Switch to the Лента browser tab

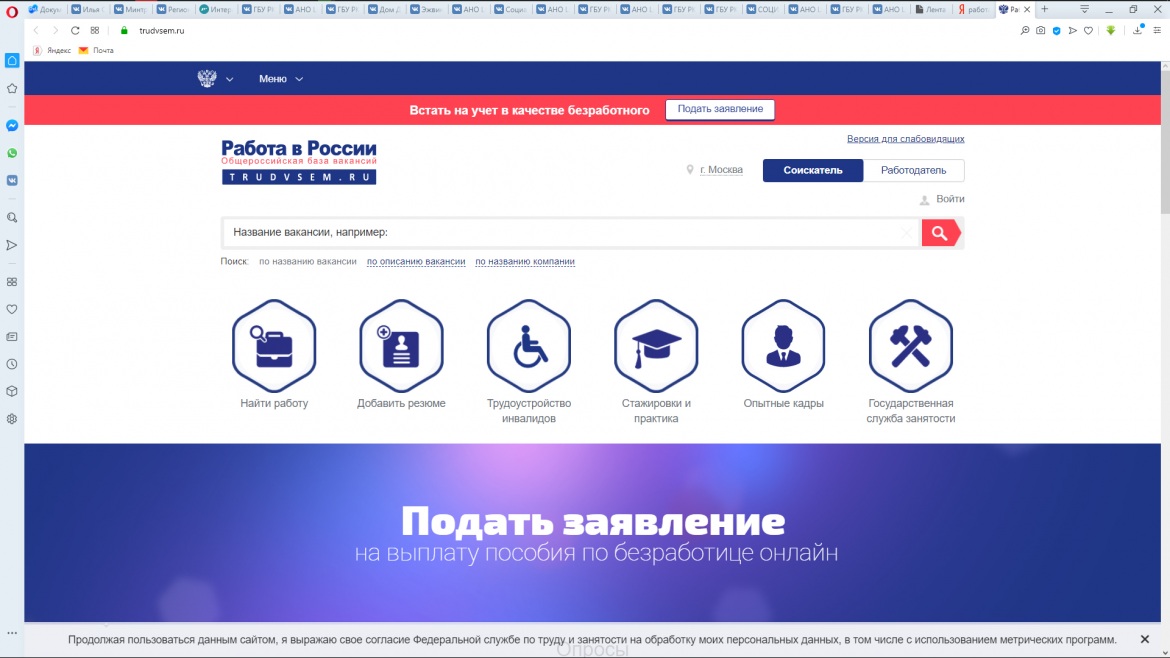(930, 9)
